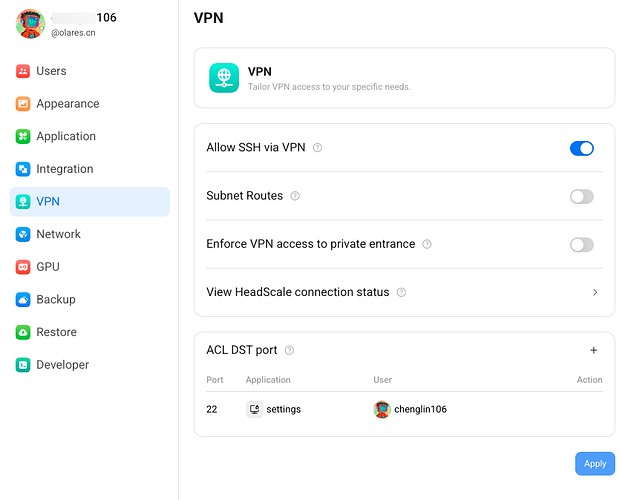The width and height of the screenshot is (621, 500).
Task: Click the 'Tailor VPN access to your specific needs' description
Action: pyautogui.click(x=329, y=87)
